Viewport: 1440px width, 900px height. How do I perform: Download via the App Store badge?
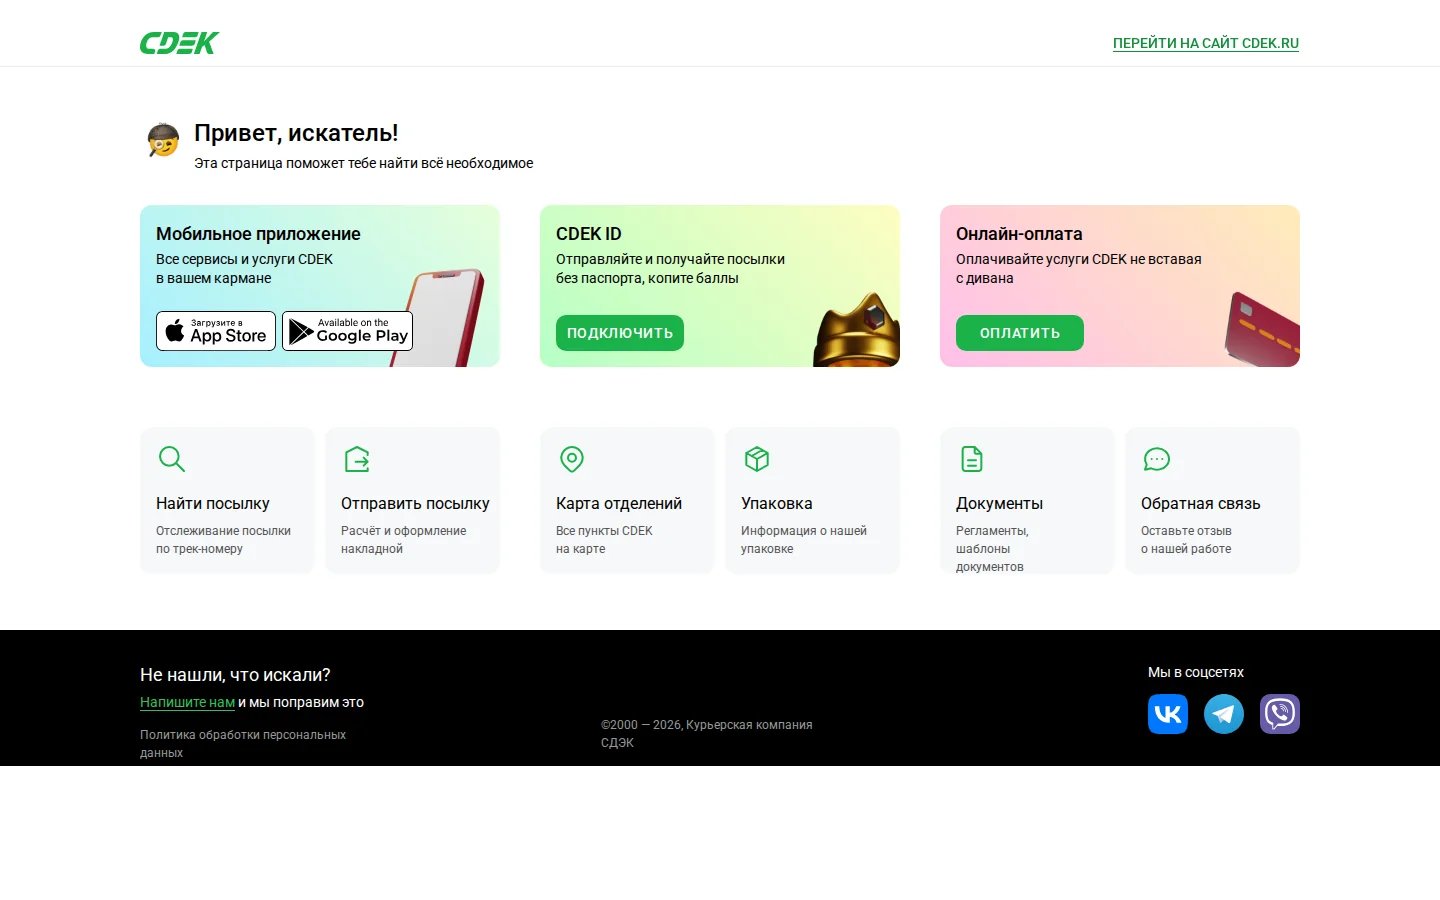(216, 331)
